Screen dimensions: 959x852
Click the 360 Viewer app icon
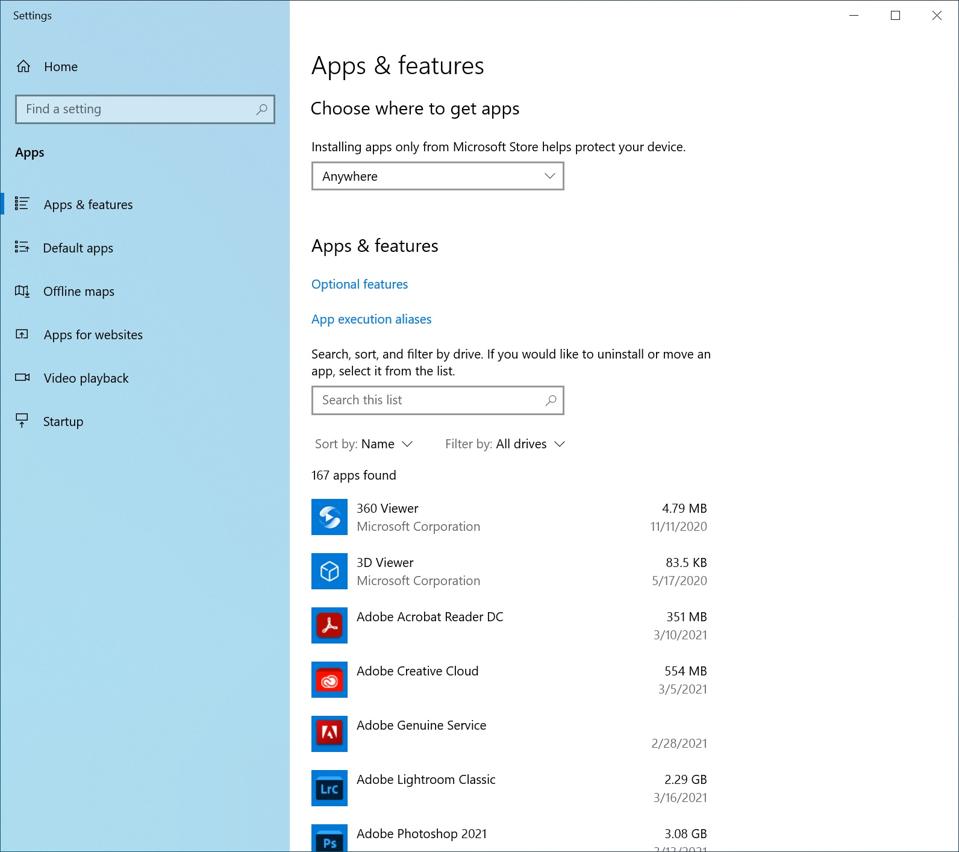click(x=329, y=517)
